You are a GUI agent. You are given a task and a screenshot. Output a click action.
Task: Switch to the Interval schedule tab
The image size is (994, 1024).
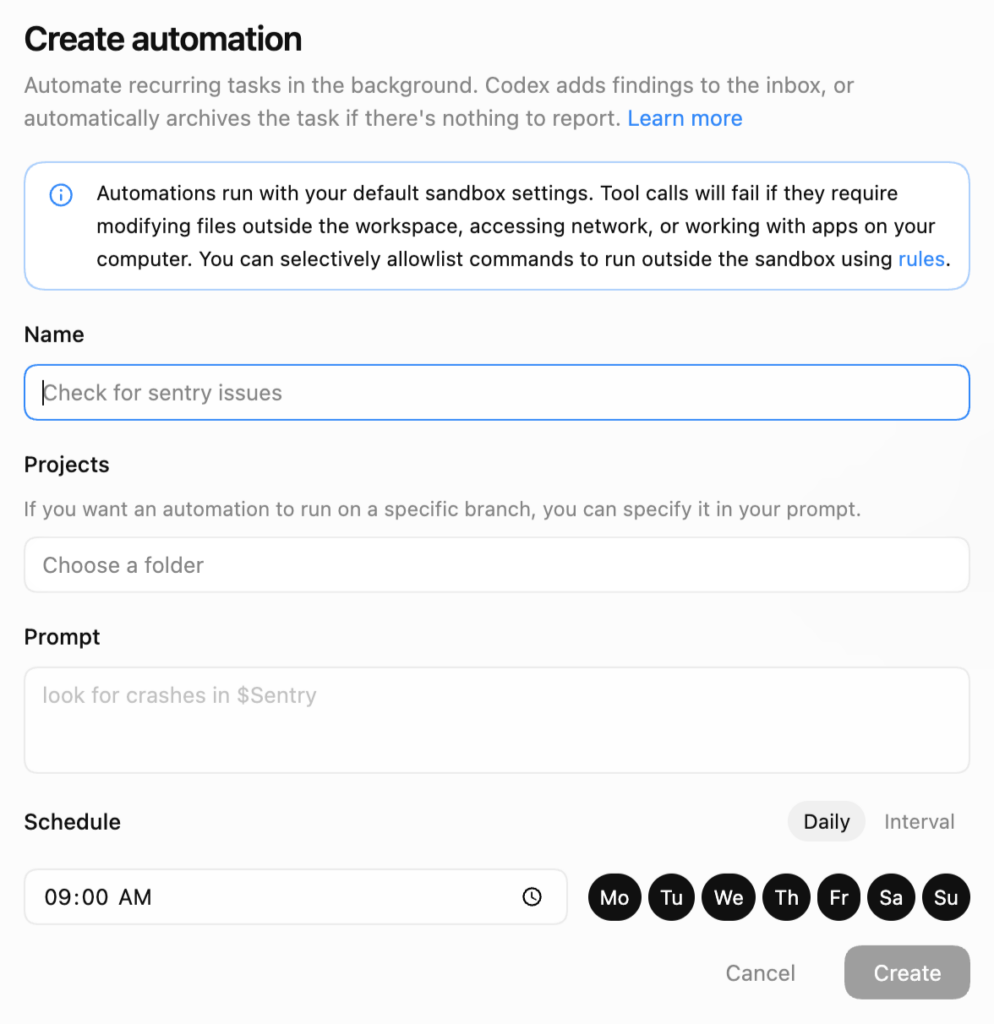pos(919,822)
